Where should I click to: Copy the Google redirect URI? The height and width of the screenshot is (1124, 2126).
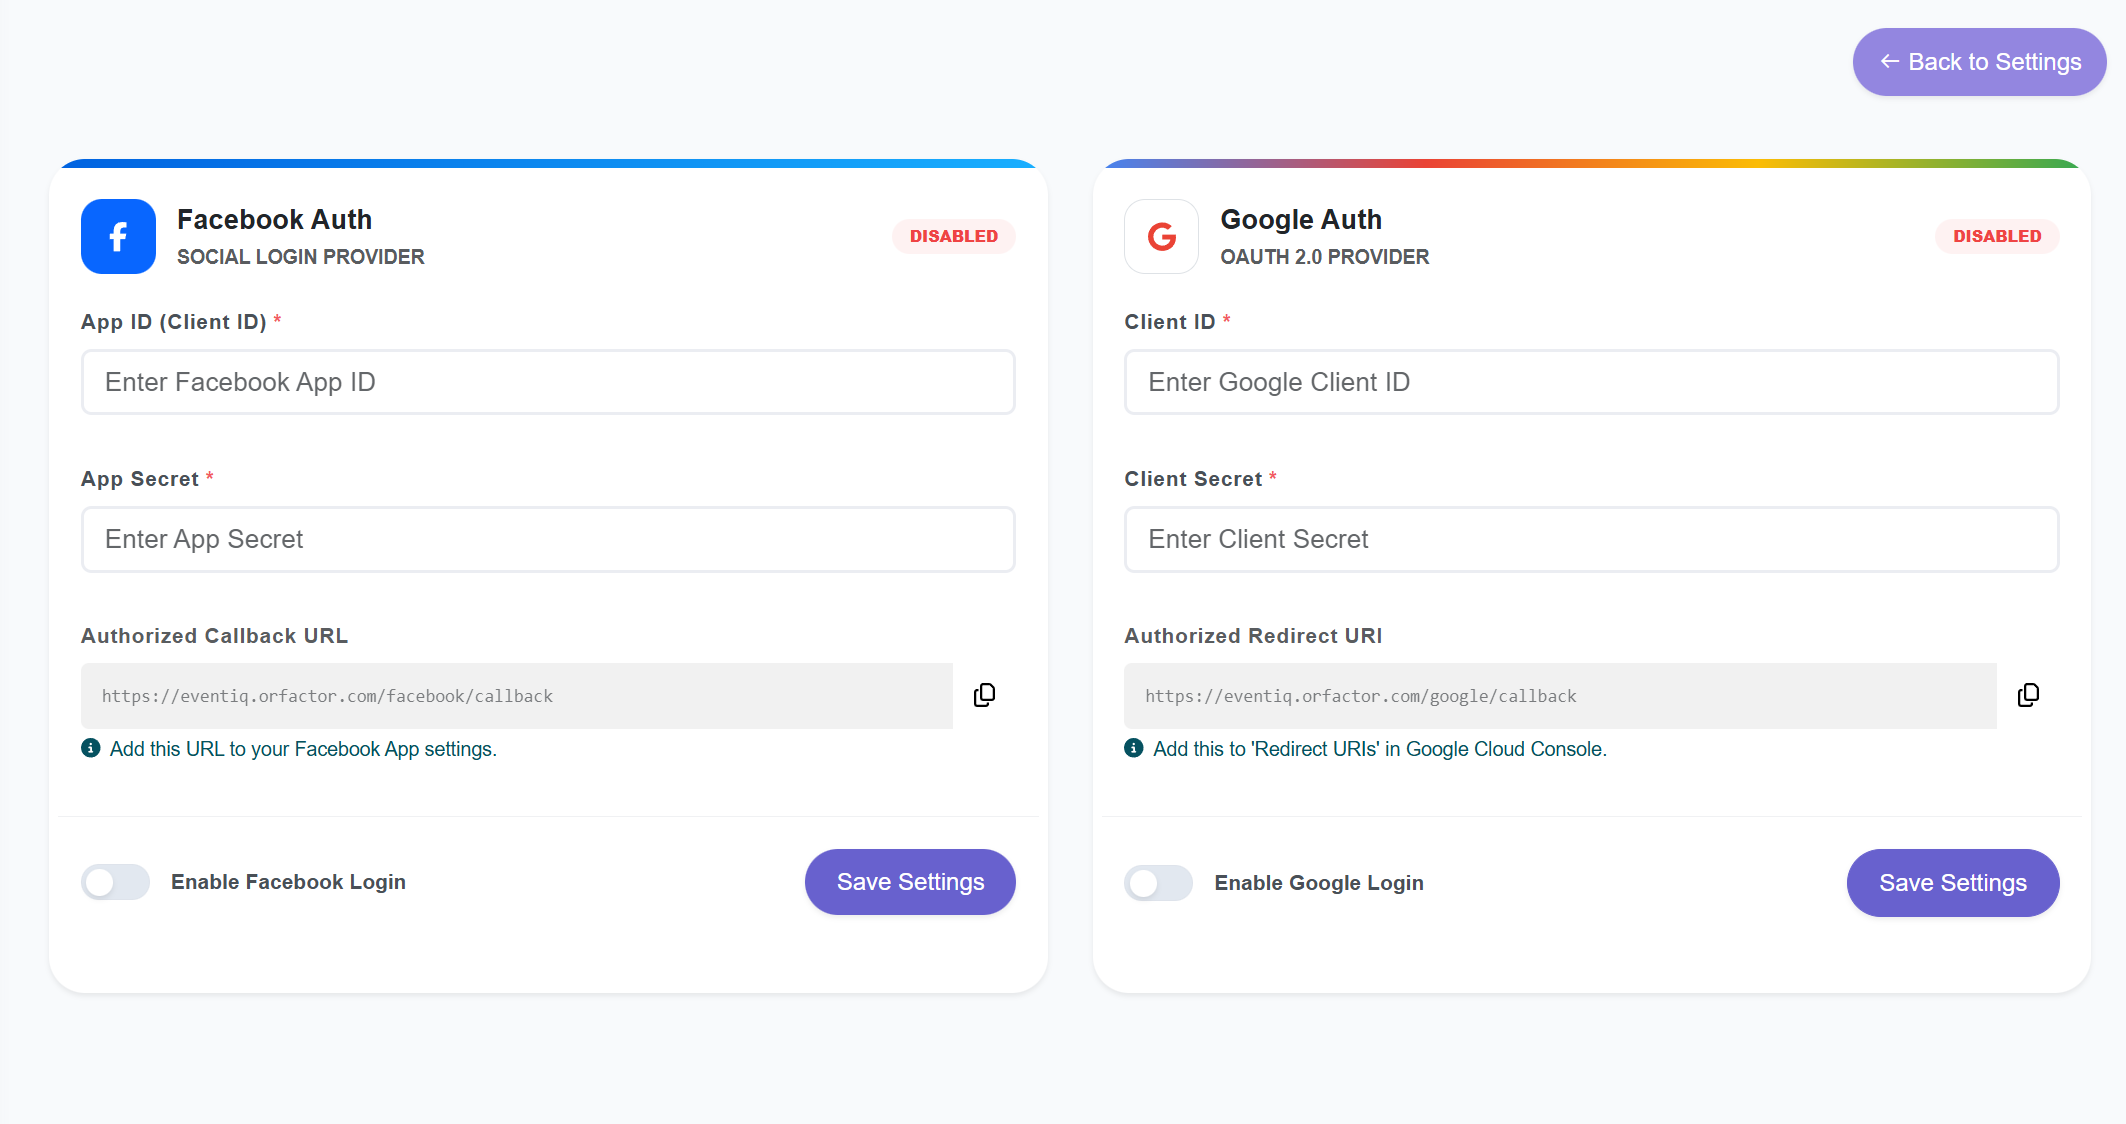(2028, 695)
